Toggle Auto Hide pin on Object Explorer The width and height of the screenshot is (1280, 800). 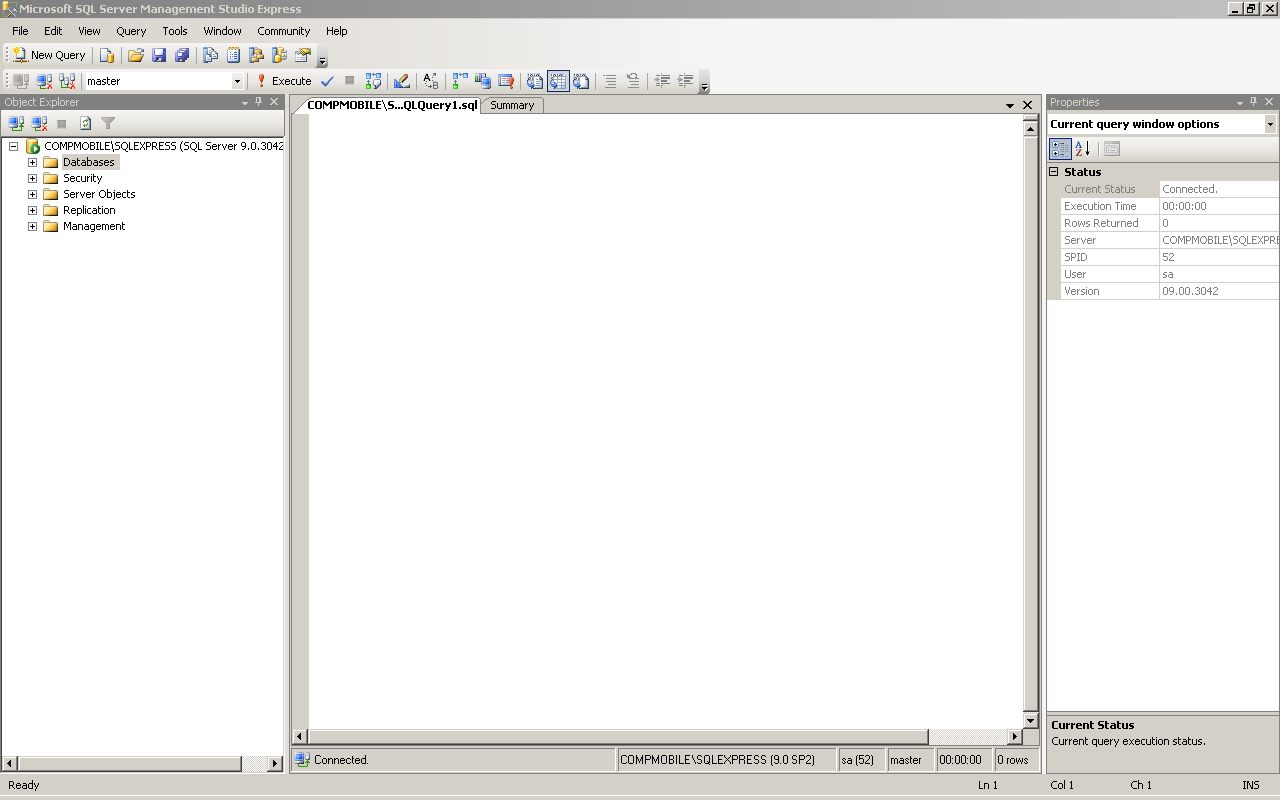pyautogui.click(x=259, y=102)
